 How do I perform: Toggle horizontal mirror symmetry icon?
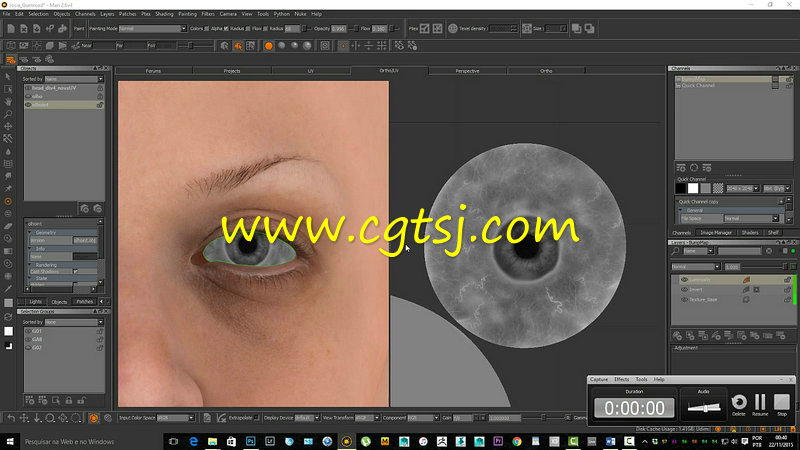356,46
